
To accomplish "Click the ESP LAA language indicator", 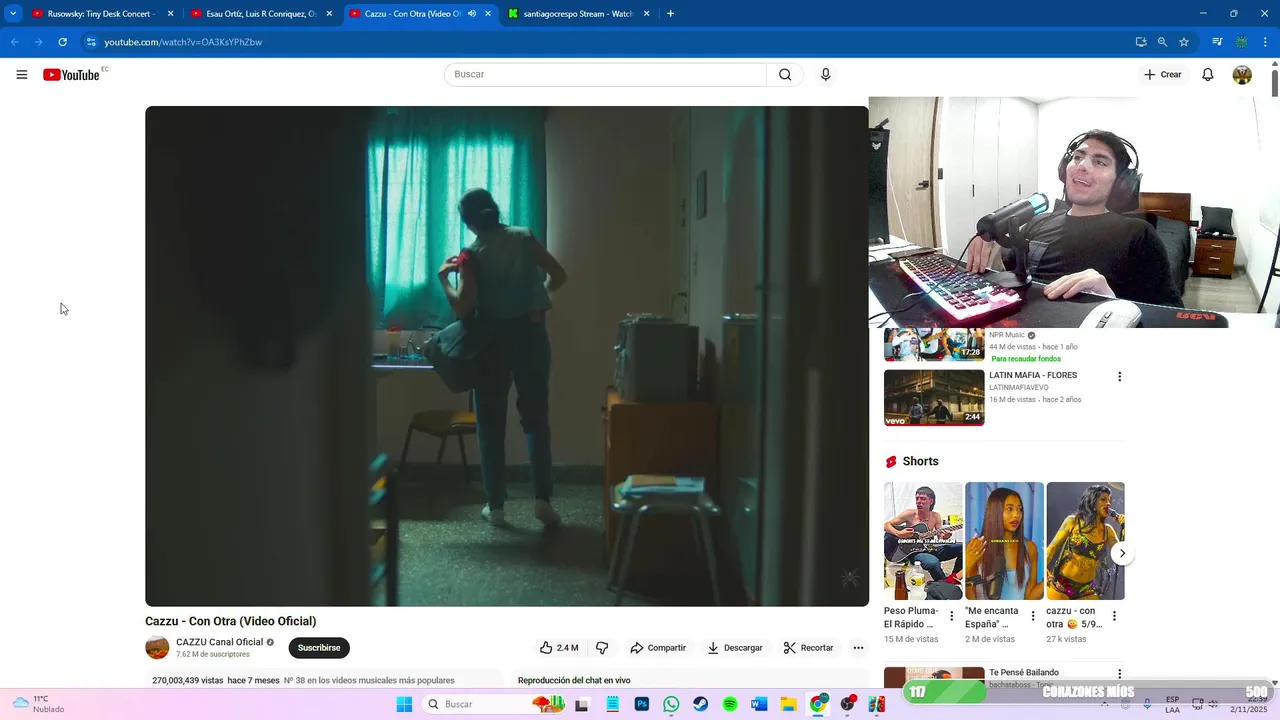I will [x=1172, y=704].
